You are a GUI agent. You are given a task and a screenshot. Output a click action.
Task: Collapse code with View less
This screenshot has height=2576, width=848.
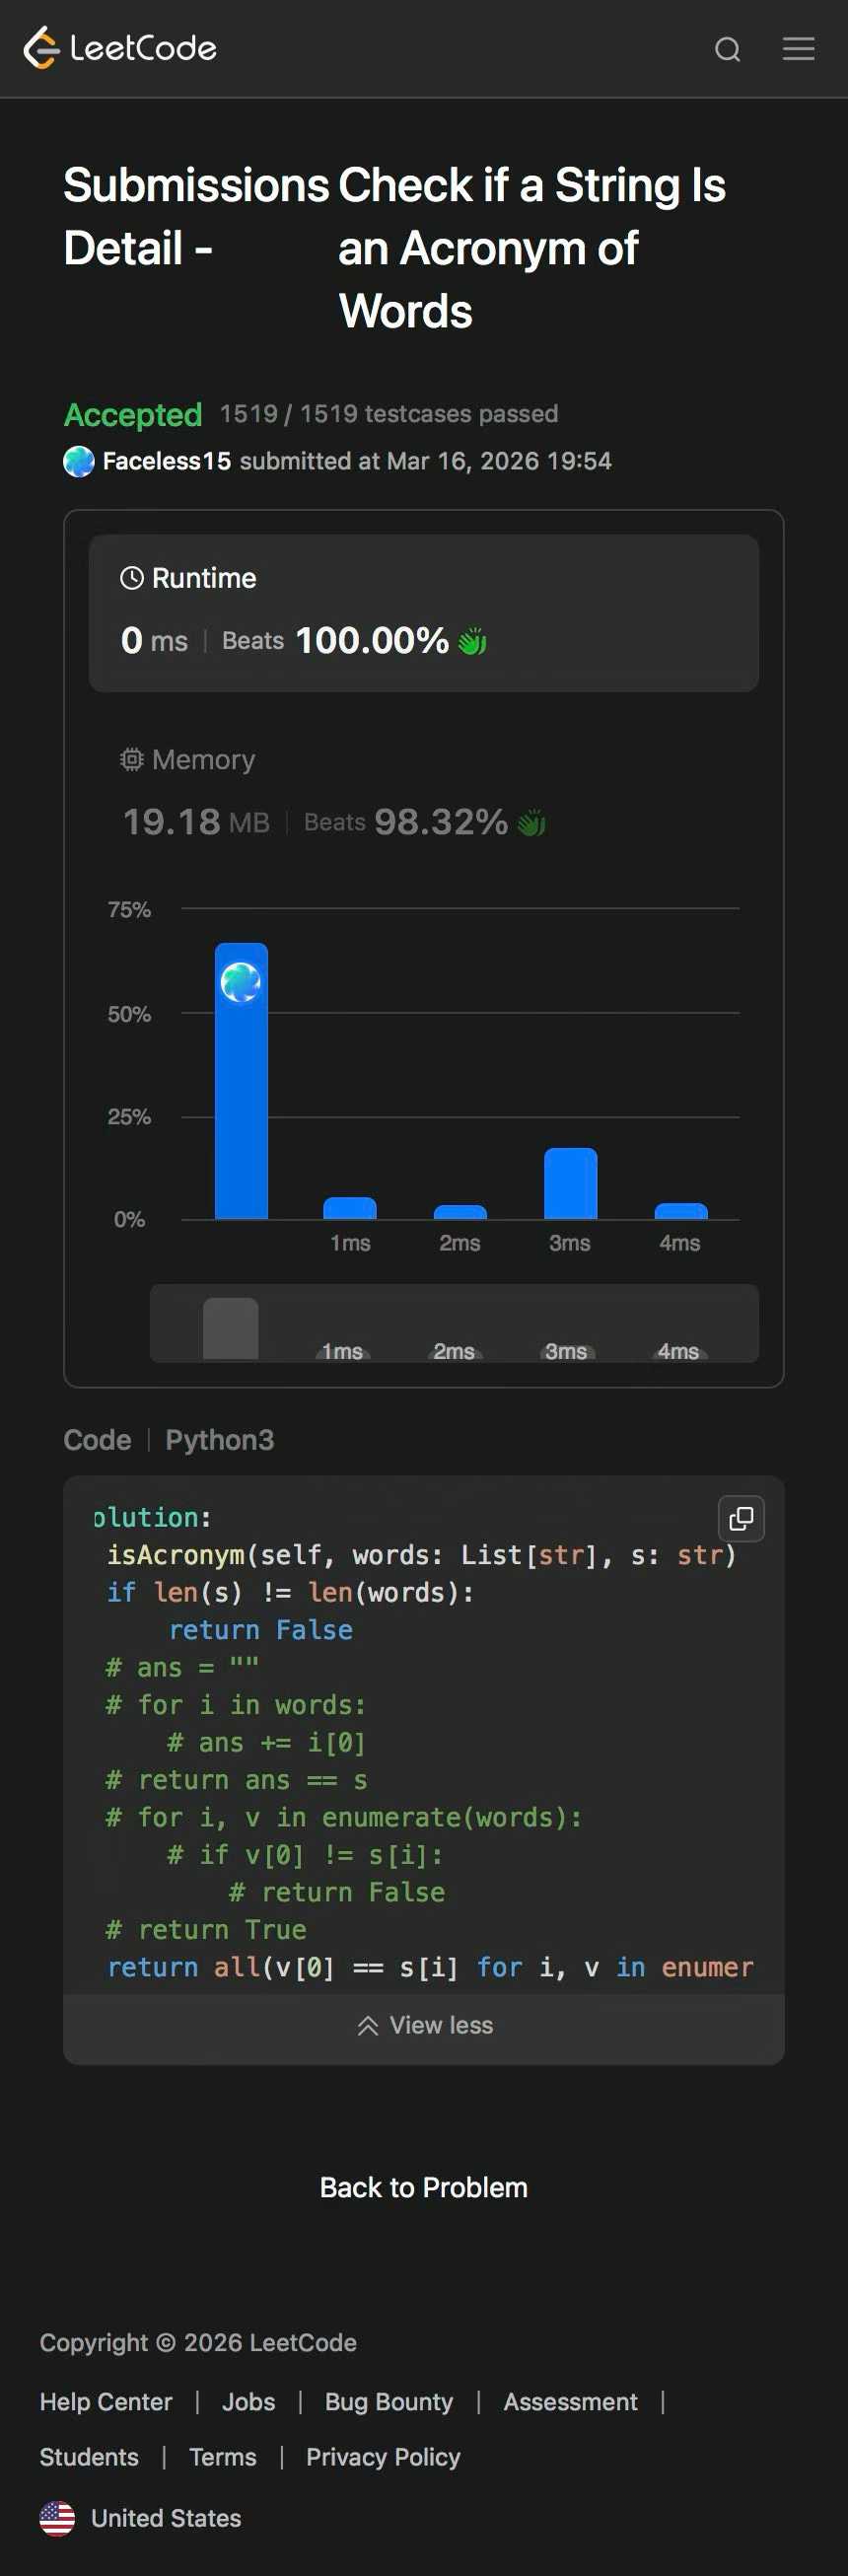tap(424, 2024)
